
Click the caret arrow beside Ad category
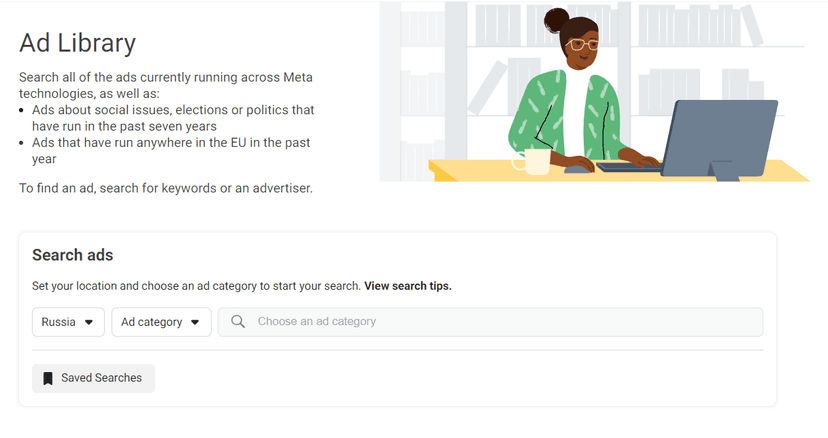[x=195, y=322]
